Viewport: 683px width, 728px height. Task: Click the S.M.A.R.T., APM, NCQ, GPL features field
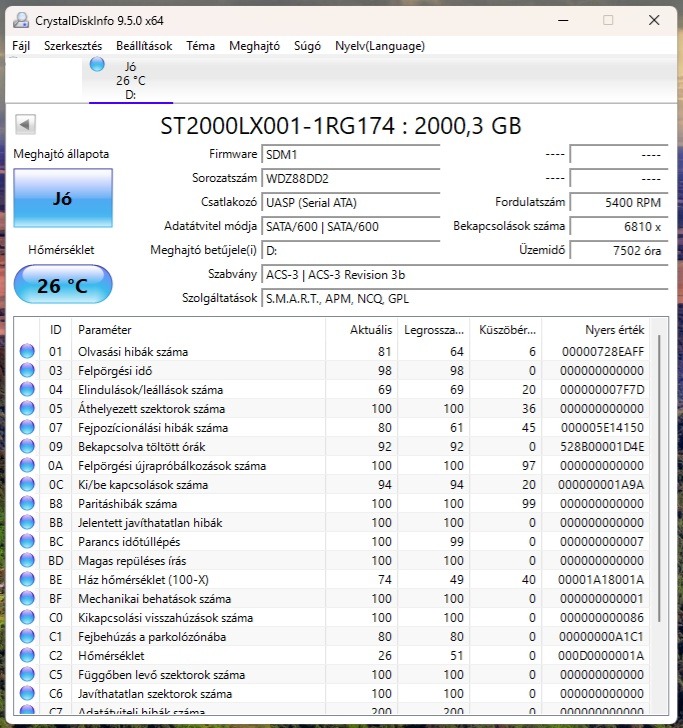(x=465, y=299)
